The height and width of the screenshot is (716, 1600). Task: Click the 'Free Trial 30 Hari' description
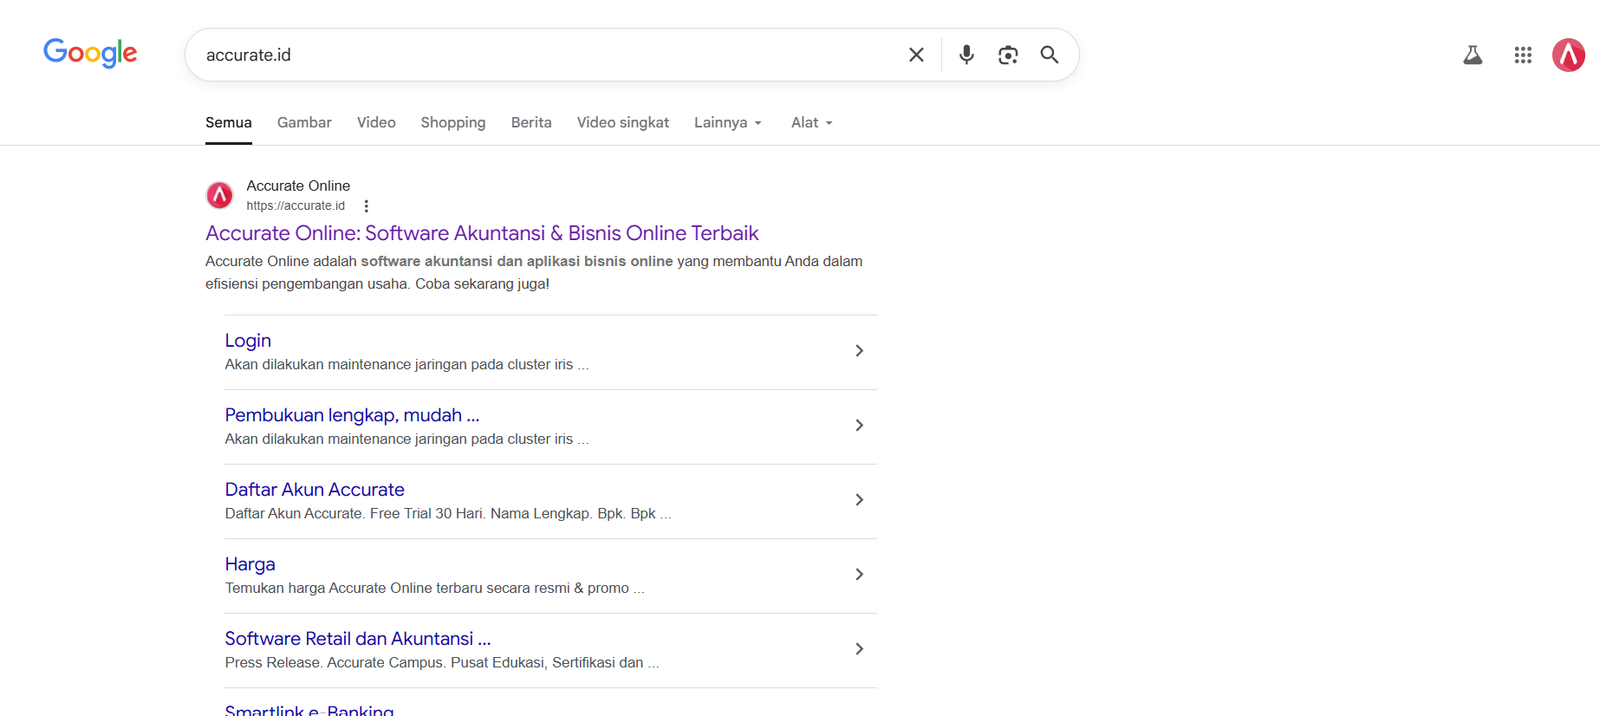(448, 514)
